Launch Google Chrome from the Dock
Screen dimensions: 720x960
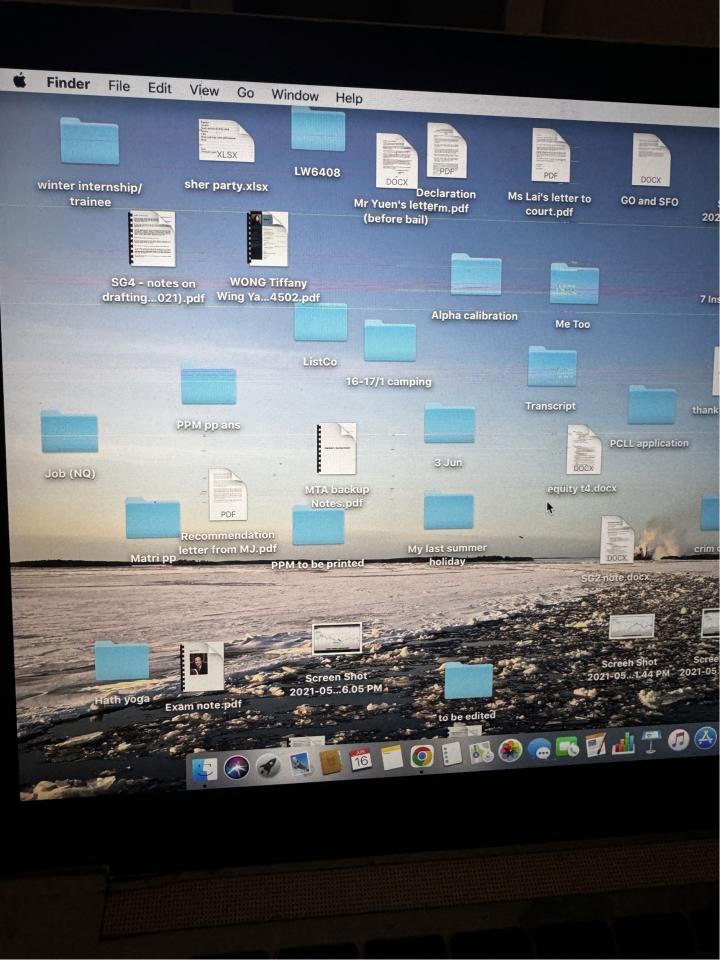point(422,756)
